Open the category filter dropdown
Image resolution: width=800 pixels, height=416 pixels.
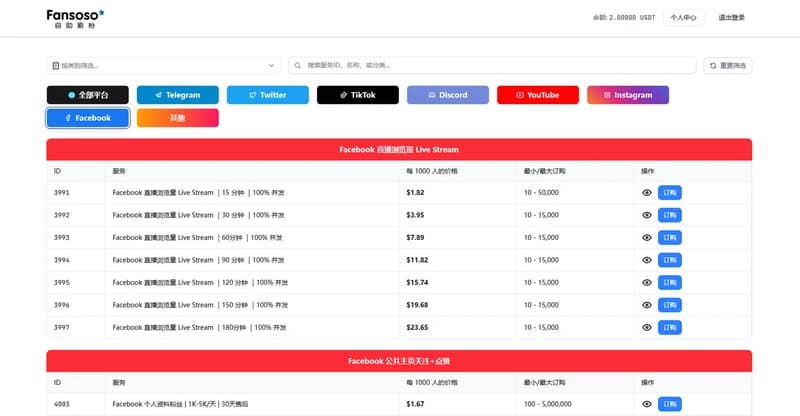click(163, 65)
